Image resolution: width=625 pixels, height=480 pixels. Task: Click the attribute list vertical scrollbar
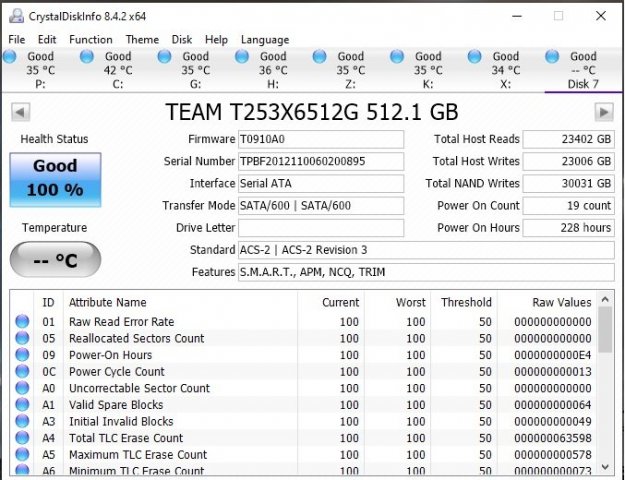click(x=605, y=390)
